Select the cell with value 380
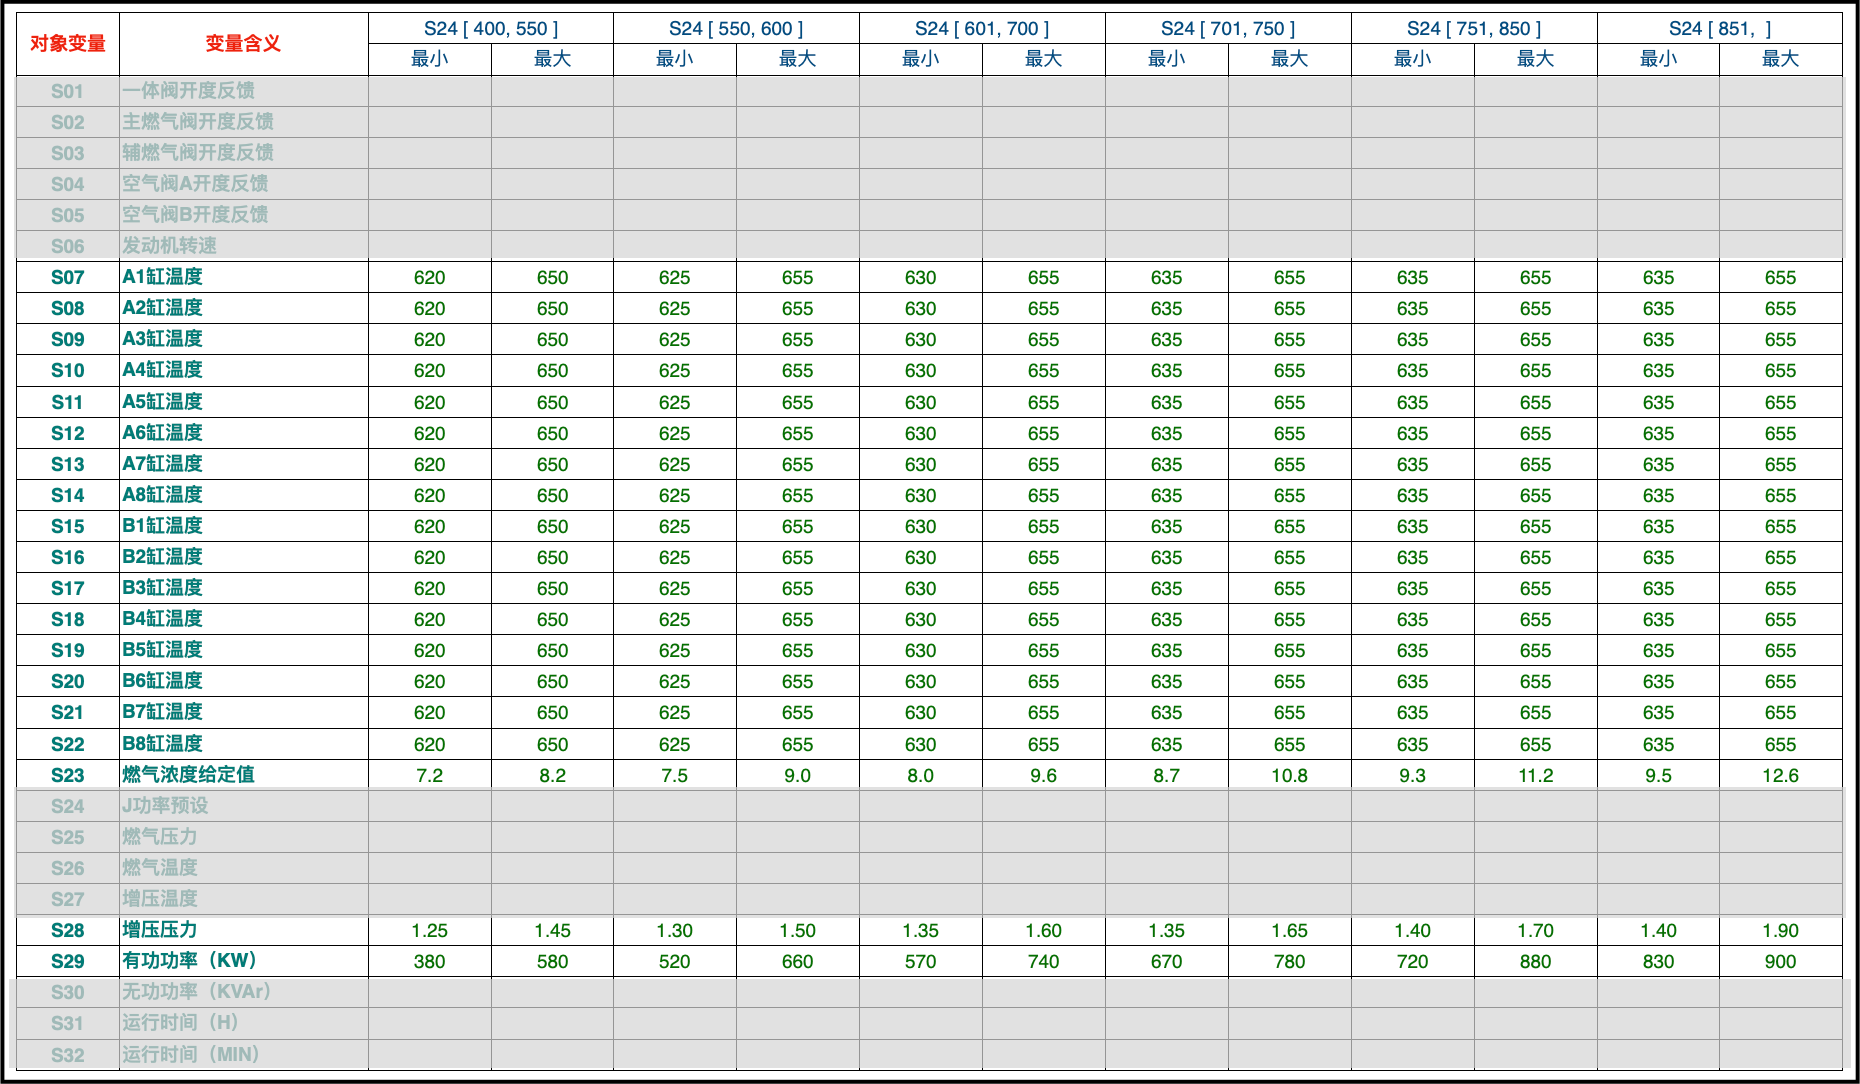Screen dimensions: 1860x1084 pos(429,961)
